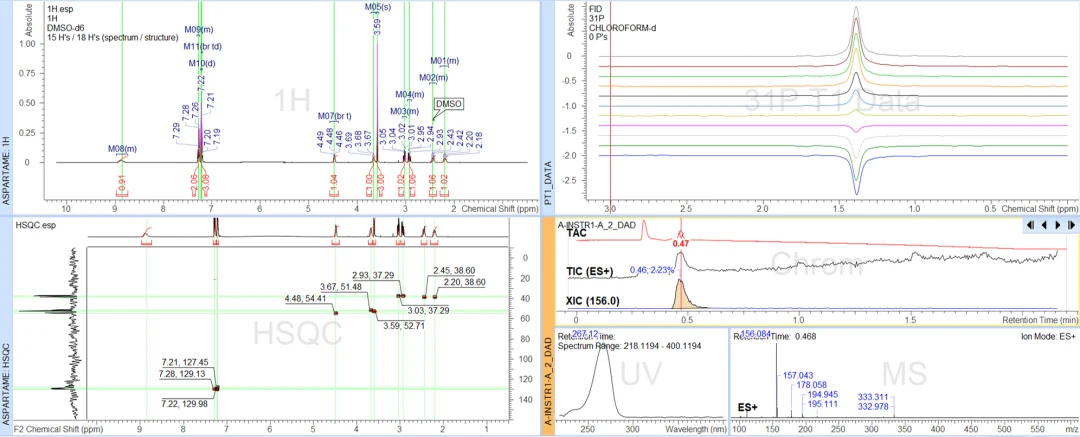
Task: Jump to first chromatogram with the skip-back arrow
Action: tap(1030, 225)
